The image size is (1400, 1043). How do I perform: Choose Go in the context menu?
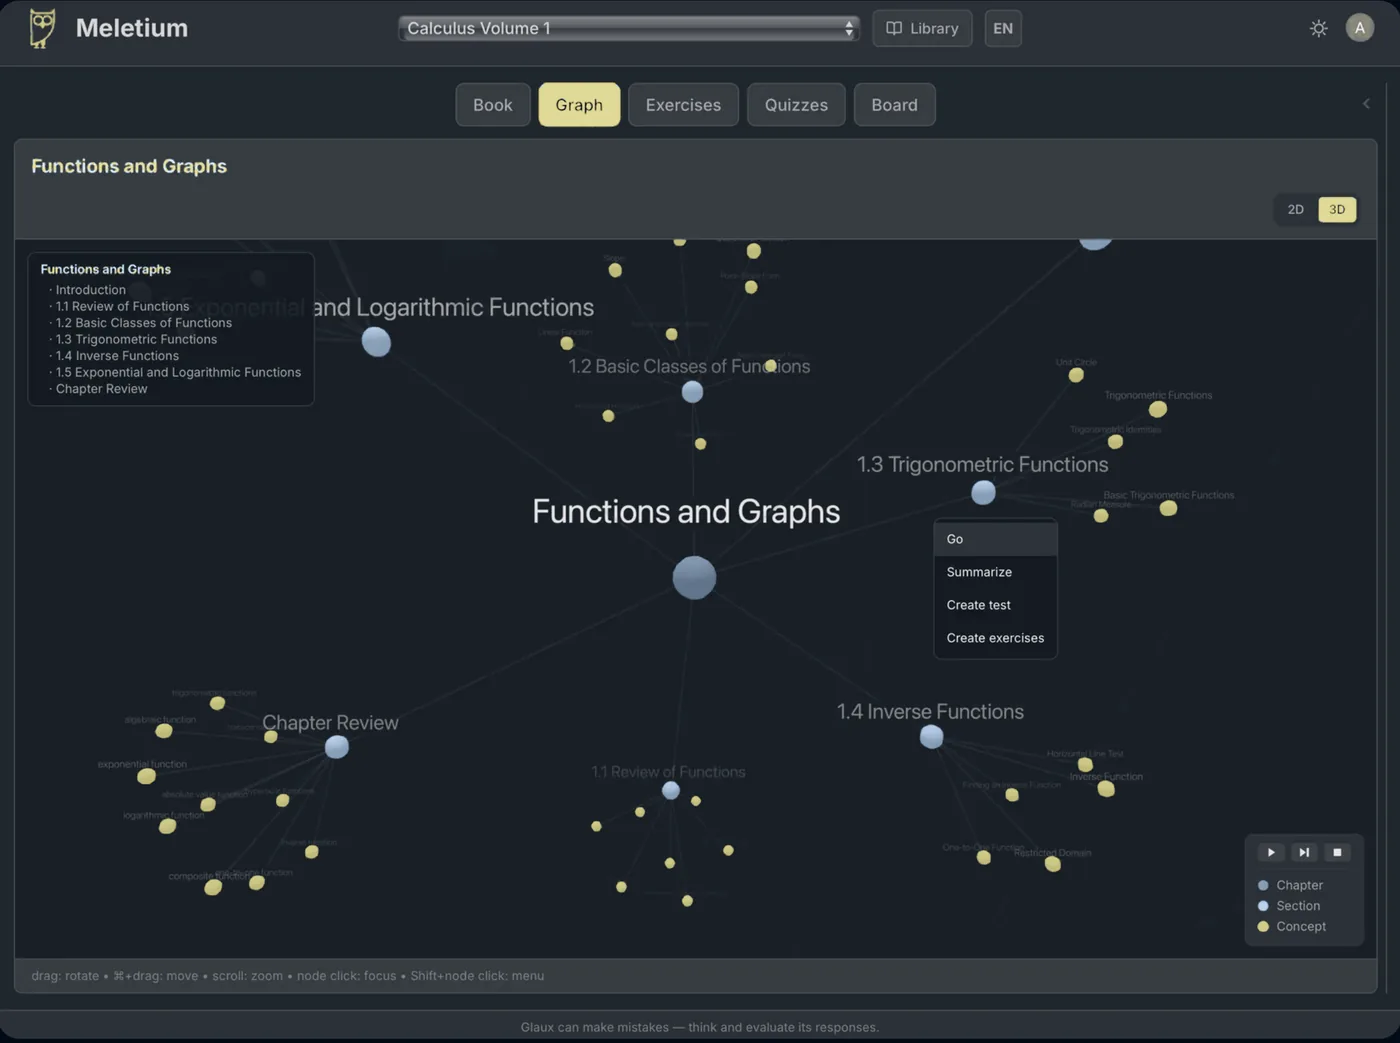click(x=995, y=539)
